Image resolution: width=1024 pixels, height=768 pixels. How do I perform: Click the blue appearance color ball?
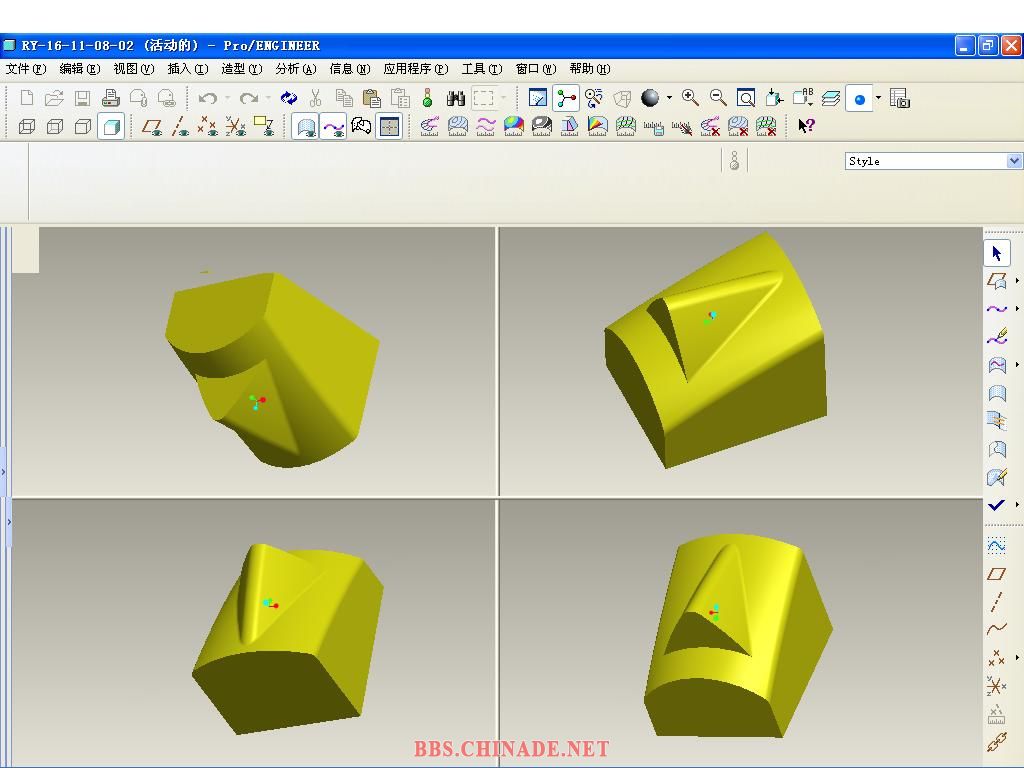[x=859, y=98]
